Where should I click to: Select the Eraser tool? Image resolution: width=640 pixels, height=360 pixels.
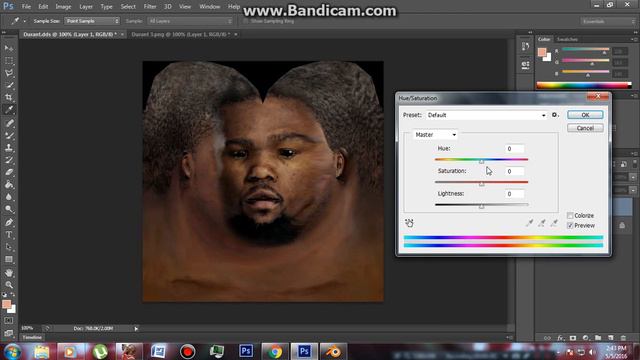tap(9, 172)
